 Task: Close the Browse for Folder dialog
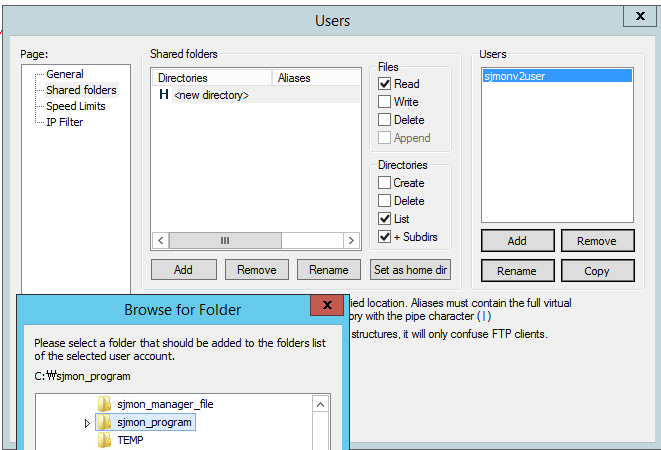click(x=327, y=307)
